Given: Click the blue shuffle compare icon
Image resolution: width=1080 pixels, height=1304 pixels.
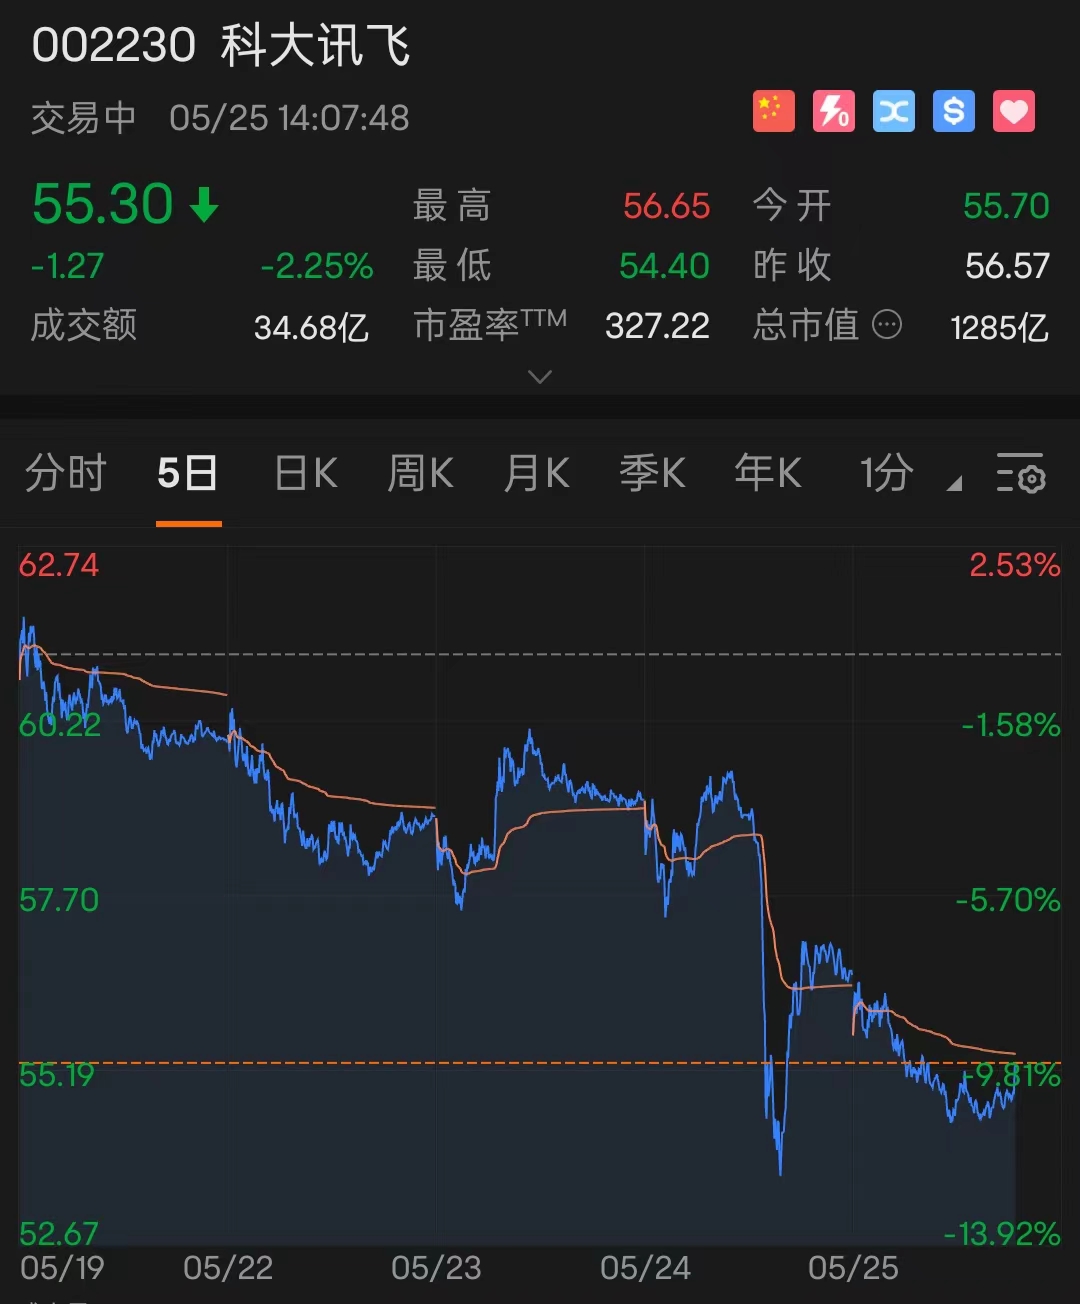Looking at the screenshot, I should (x=893, y=110).
